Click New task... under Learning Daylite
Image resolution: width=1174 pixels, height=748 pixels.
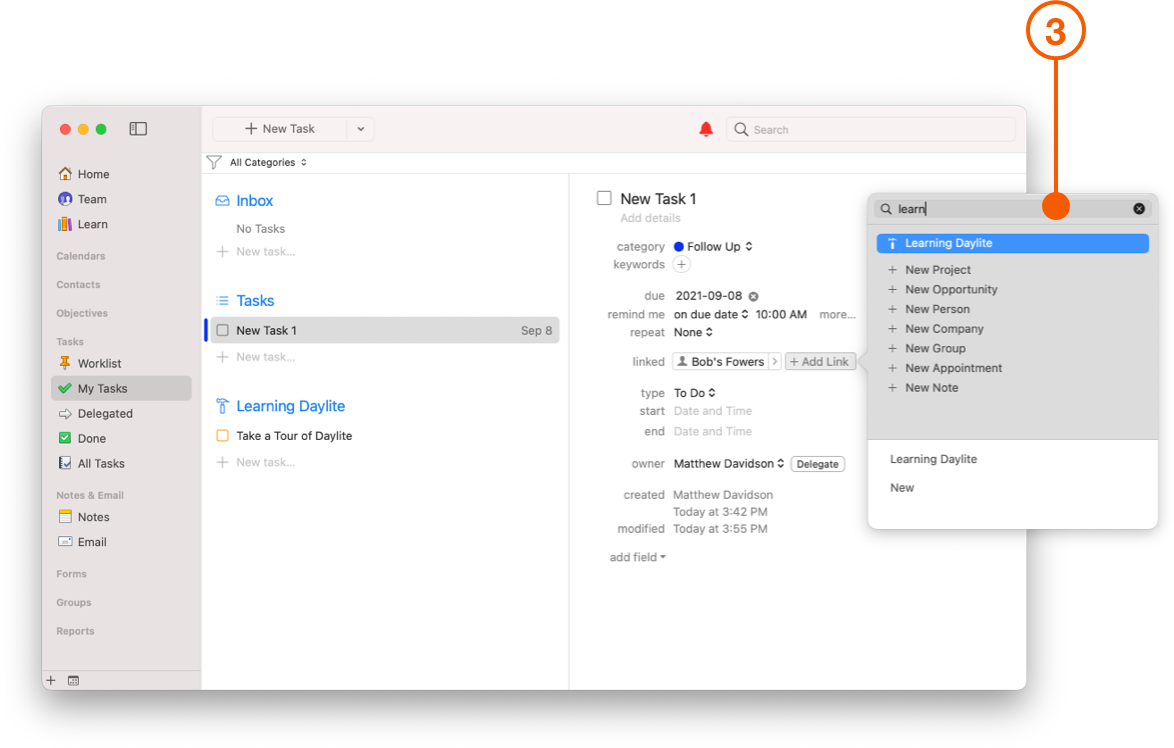(x=265, y=463)
